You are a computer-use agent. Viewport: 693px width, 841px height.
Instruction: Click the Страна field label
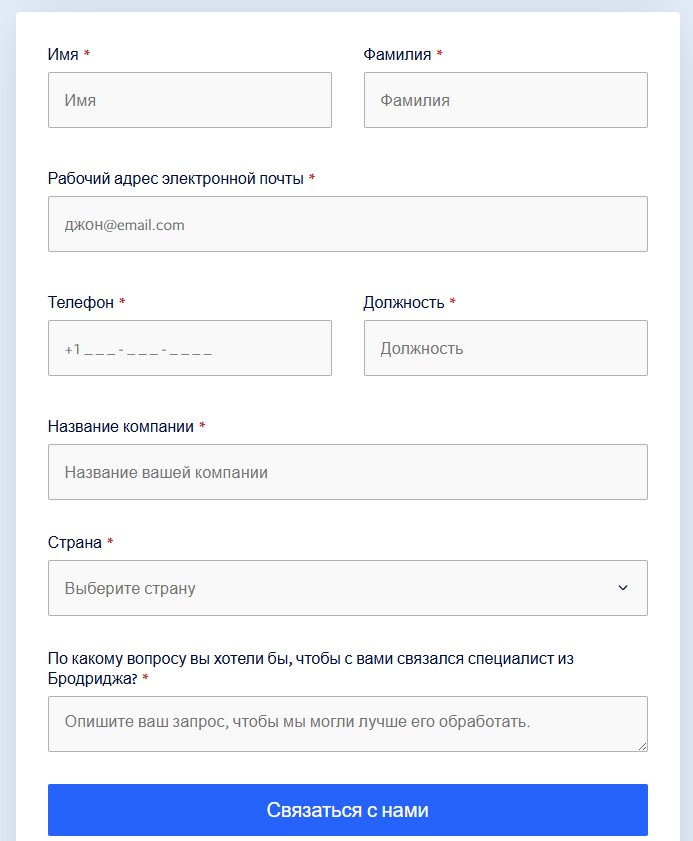click(75, 542)
